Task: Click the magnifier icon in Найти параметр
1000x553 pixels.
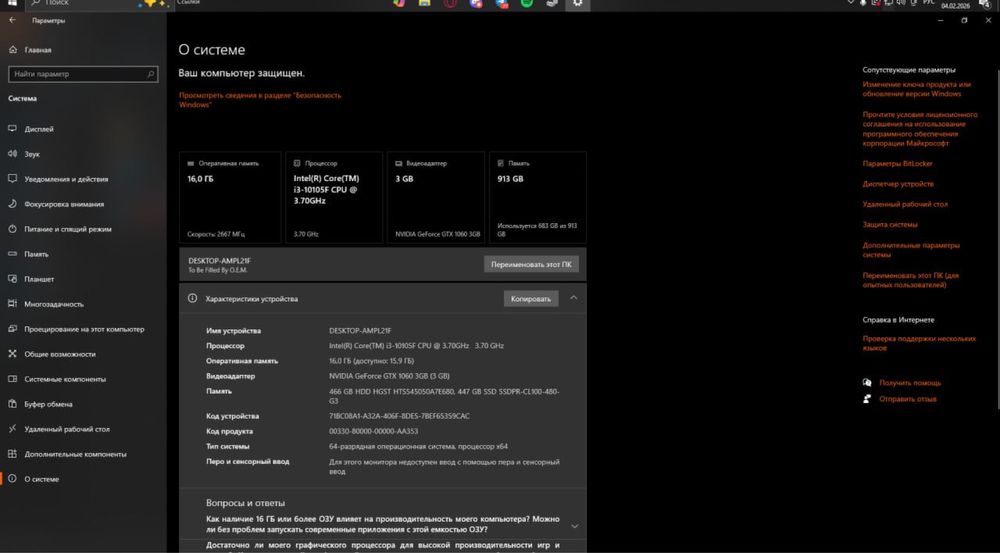Action: (x=151, y=74)
